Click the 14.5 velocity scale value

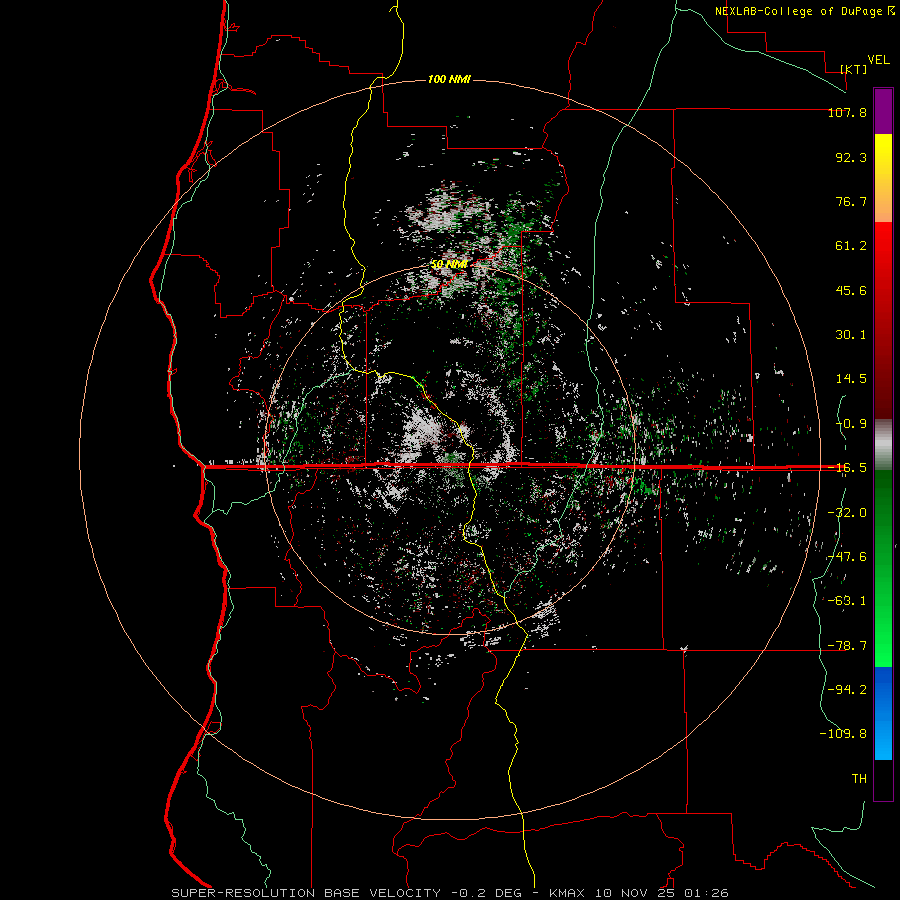[851, 379]
